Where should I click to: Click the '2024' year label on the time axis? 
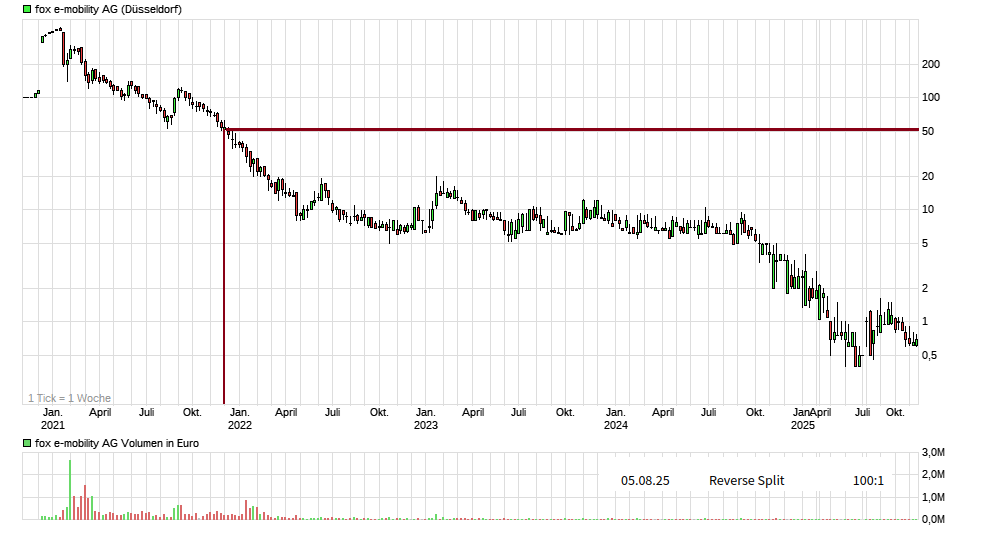(x=616, y=425)
